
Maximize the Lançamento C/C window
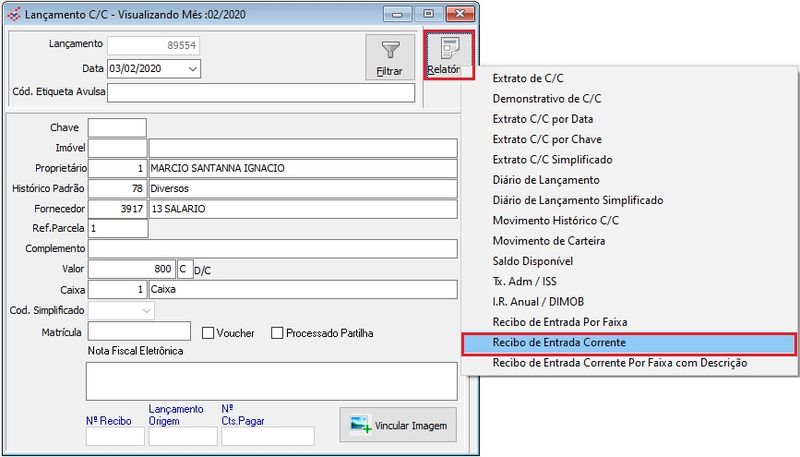[429, 14]
